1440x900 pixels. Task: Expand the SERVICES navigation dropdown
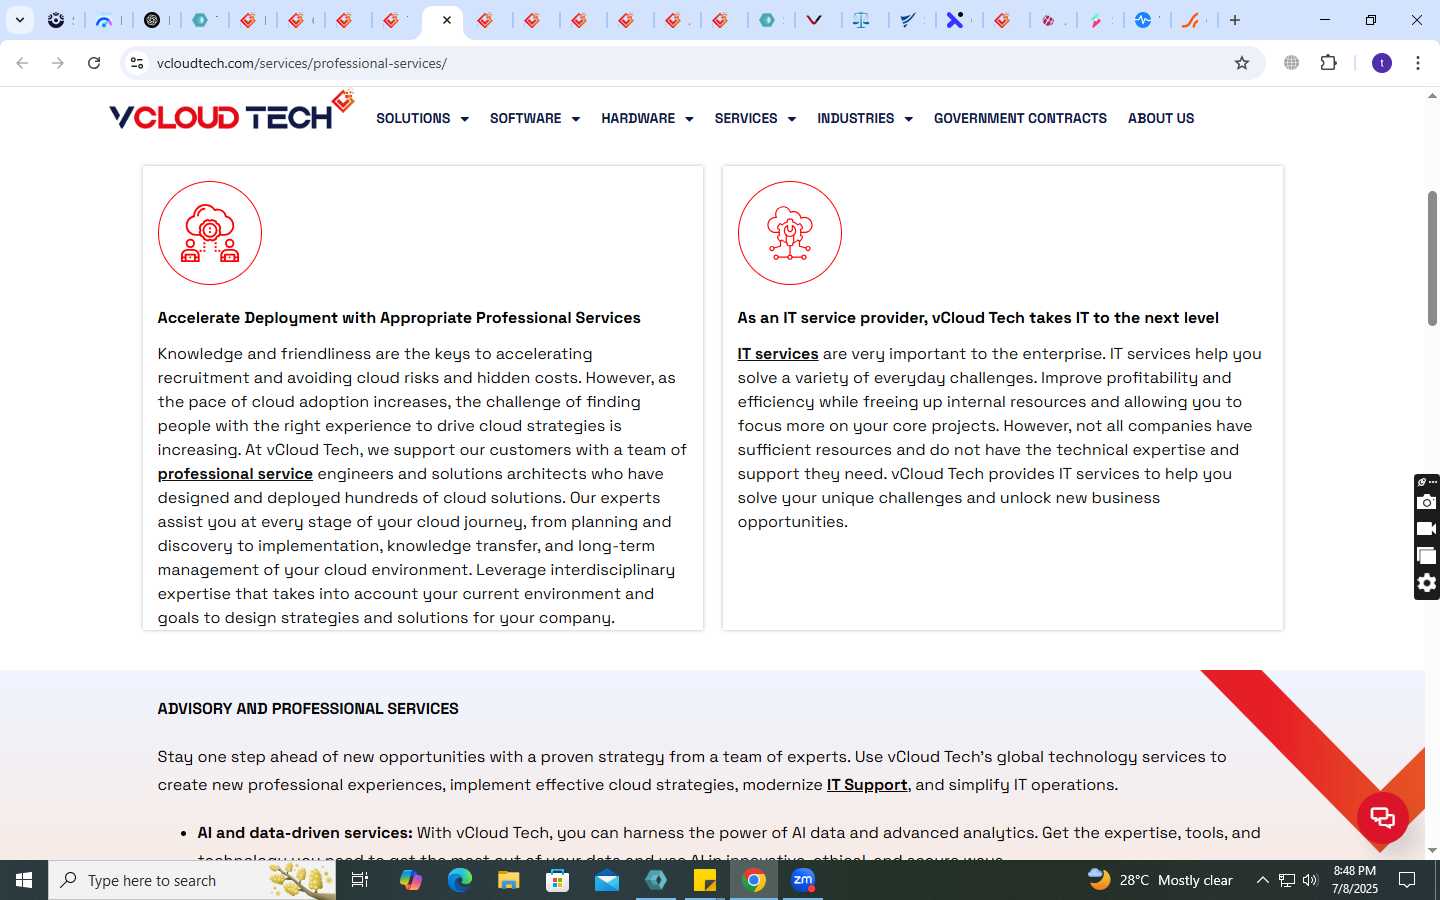pyautogui.click(x=755, y=118)
